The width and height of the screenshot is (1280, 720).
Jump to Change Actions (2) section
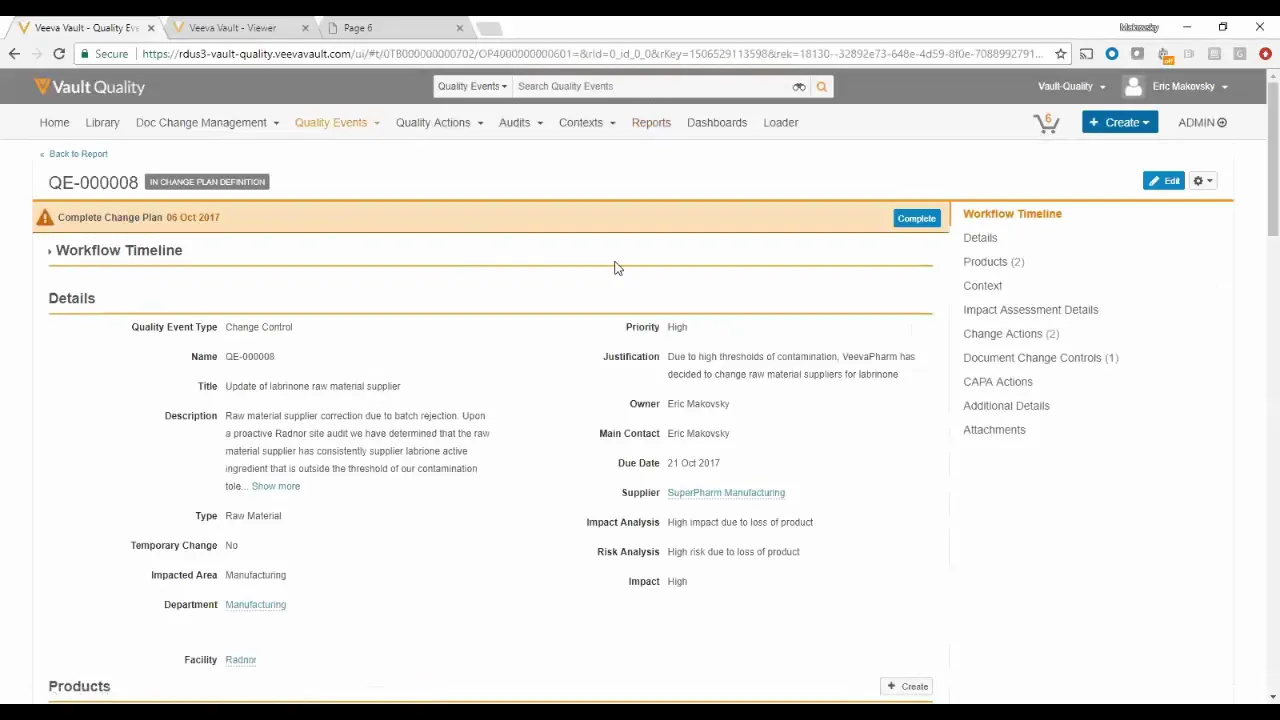1011,334
